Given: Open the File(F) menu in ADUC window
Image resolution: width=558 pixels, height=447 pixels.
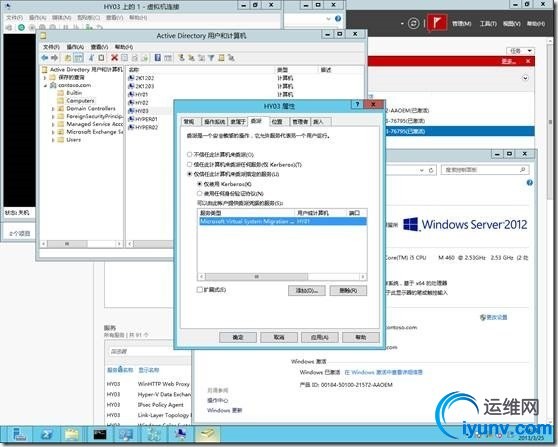Looking at the screenshot, I should (x=51, y=47).
